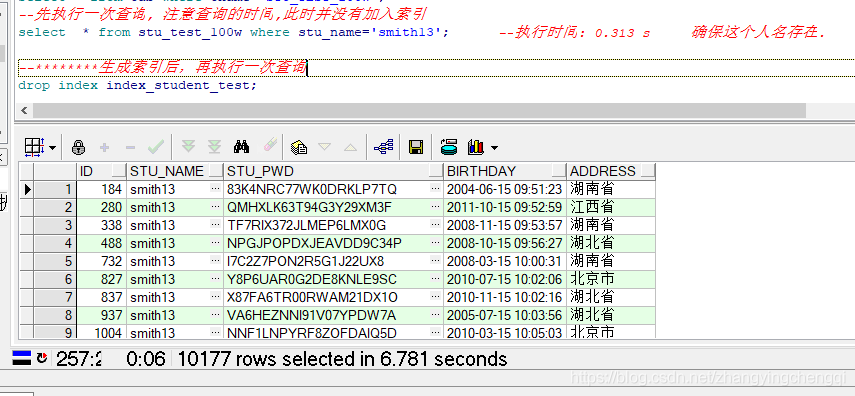Click the previous record up-triangle icon
The image size is (855, 396).
click(x=350, y=147)
